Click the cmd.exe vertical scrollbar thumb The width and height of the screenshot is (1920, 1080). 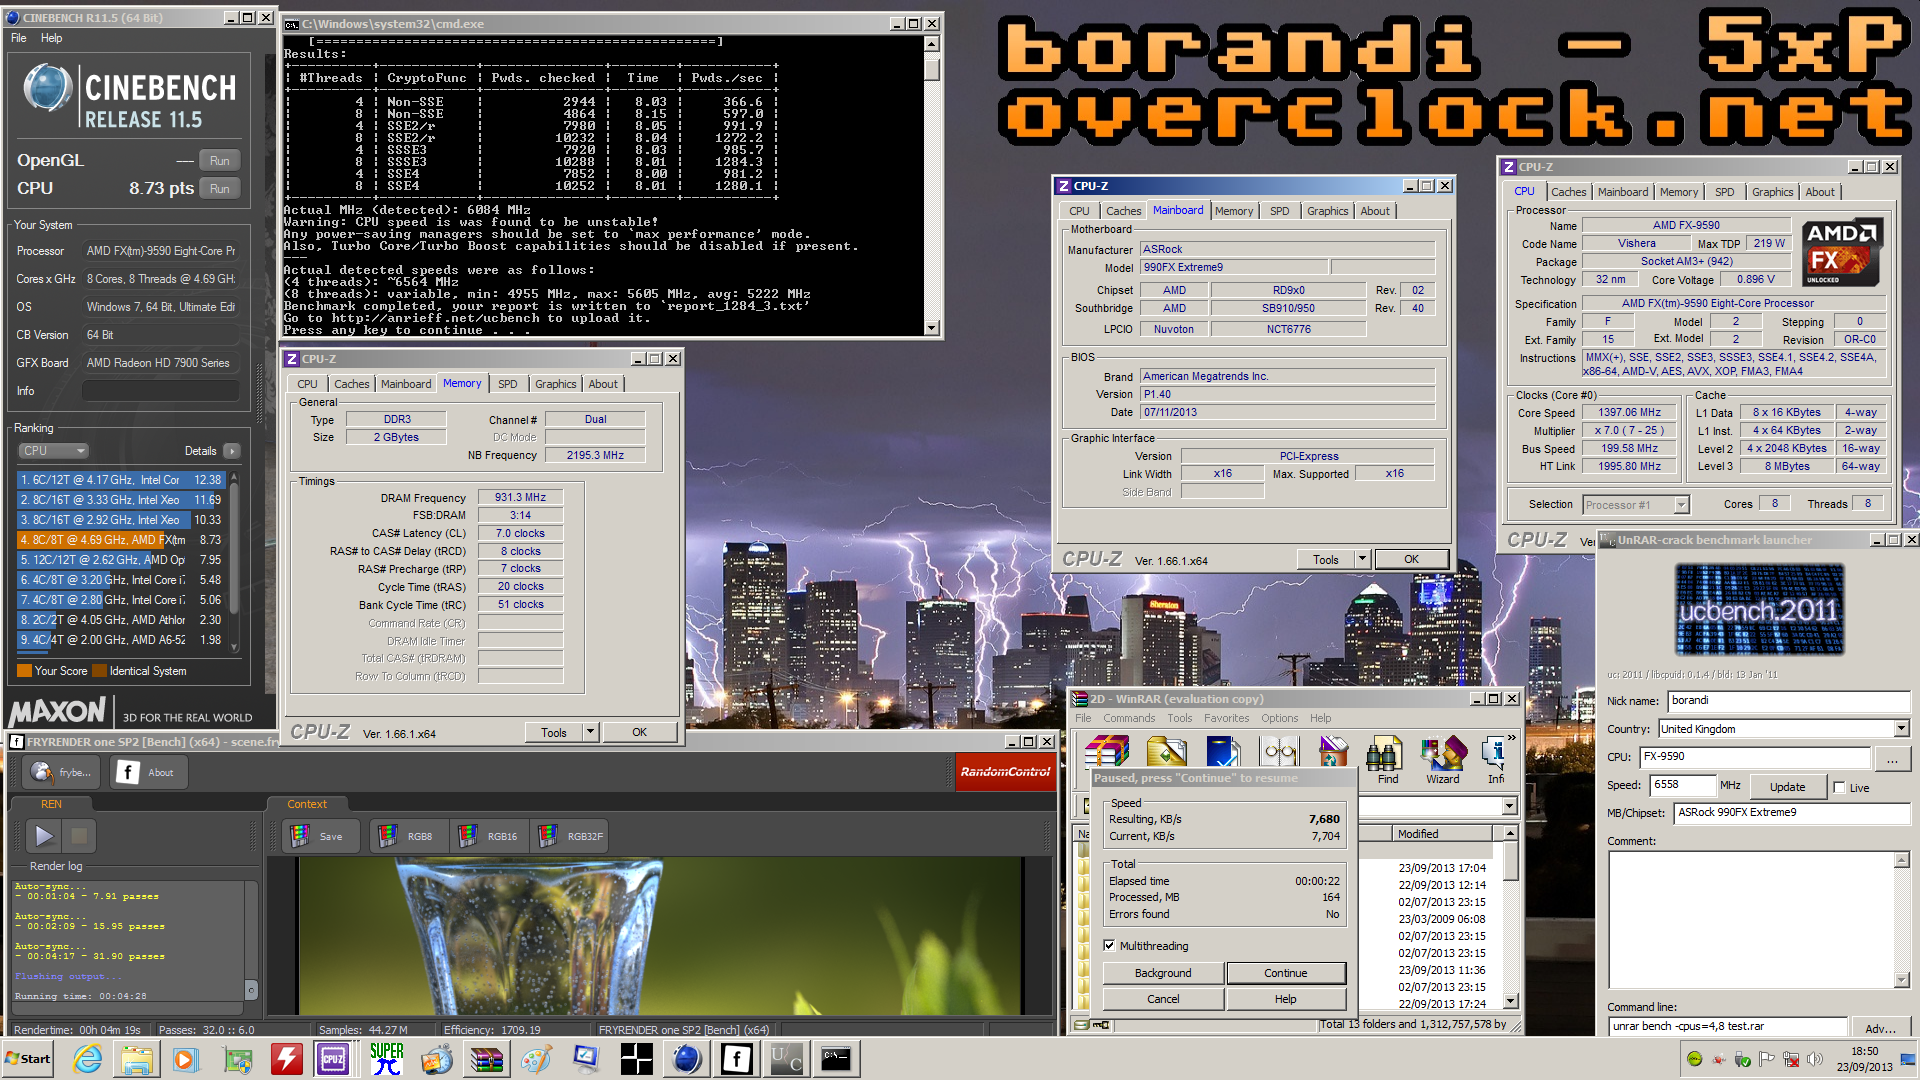tap(932, 70)
